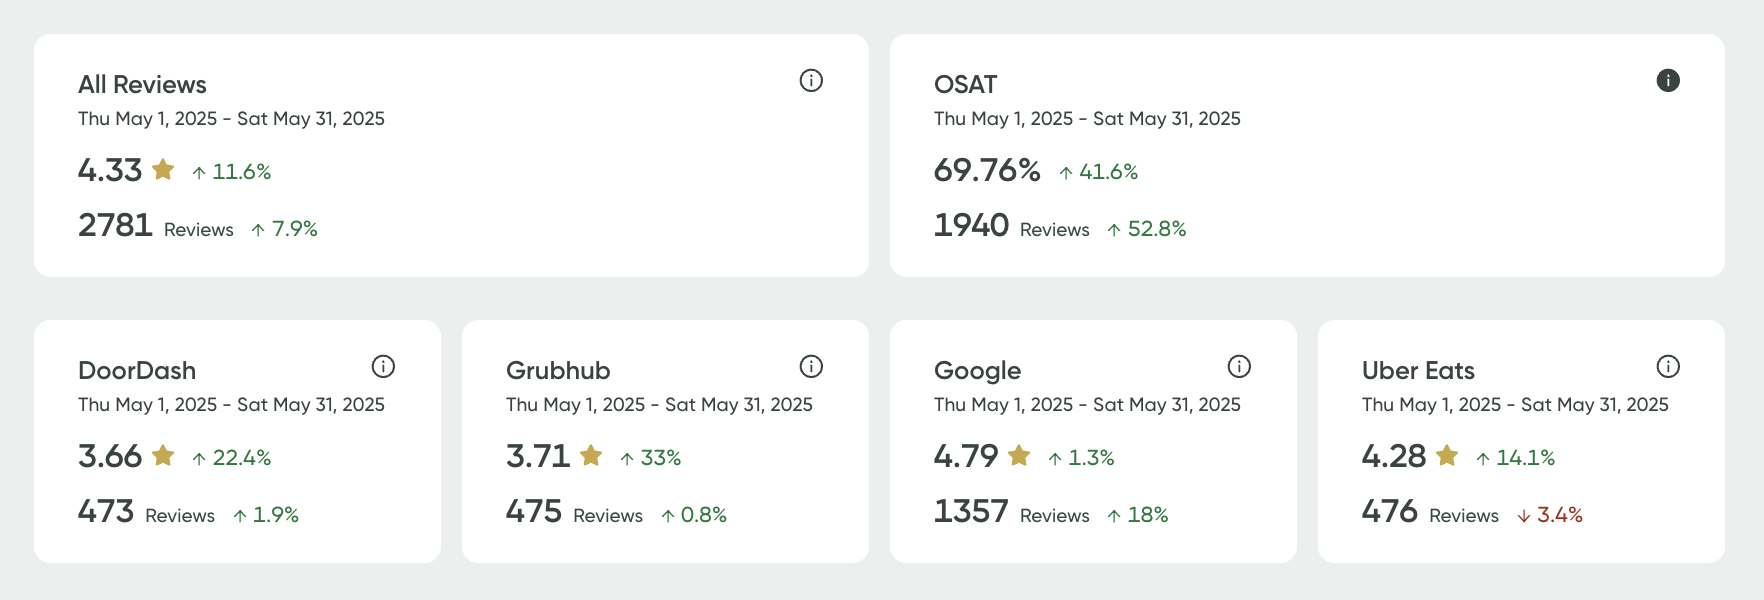Click the star beside 4.33 rating
This screenshot has height=600, width=1764.
tap(163, 170)
